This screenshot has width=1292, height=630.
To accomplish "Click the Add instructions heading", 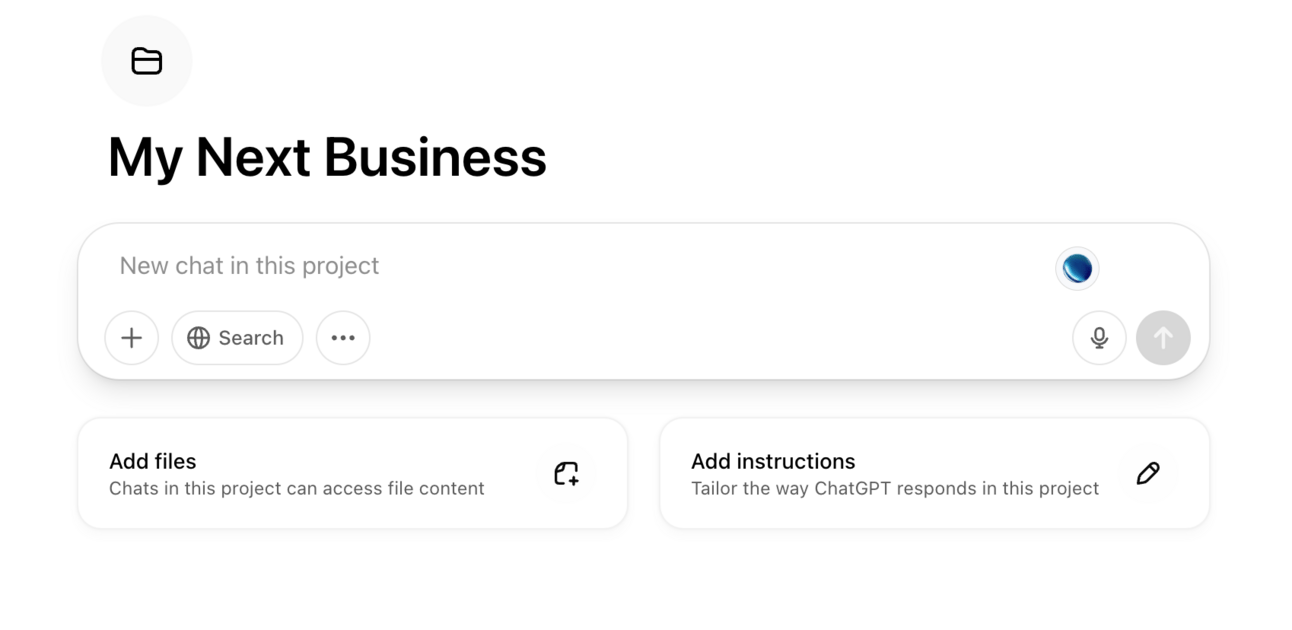I will pyautogui.click(x=773, y=461).
